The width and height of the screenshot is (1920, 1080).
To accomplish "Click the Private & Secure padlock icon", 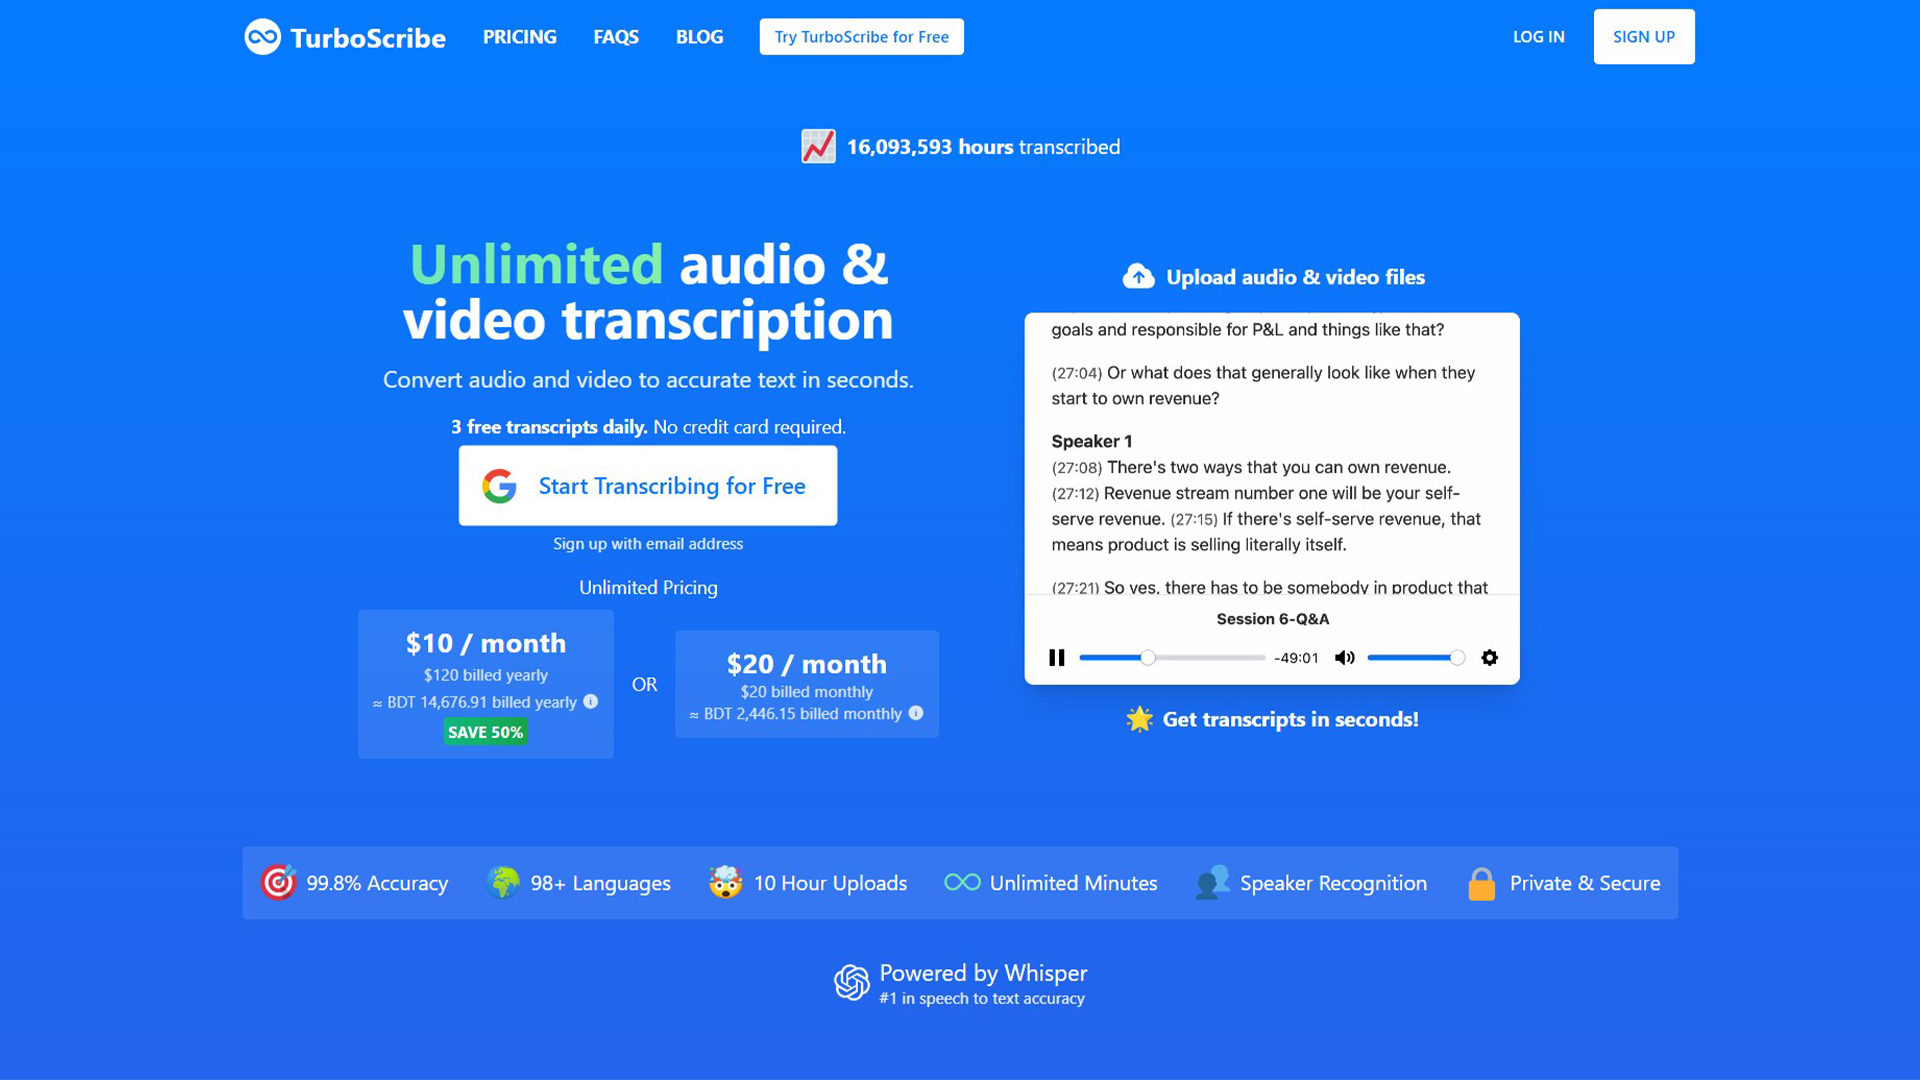I will point(1480,883).
